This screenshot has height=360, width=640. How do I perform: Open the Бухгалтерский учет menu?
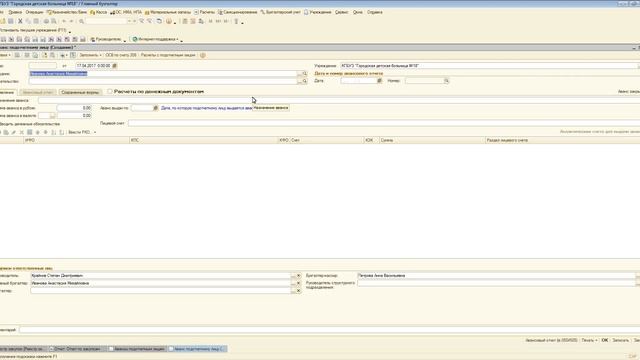click(280, 12)
